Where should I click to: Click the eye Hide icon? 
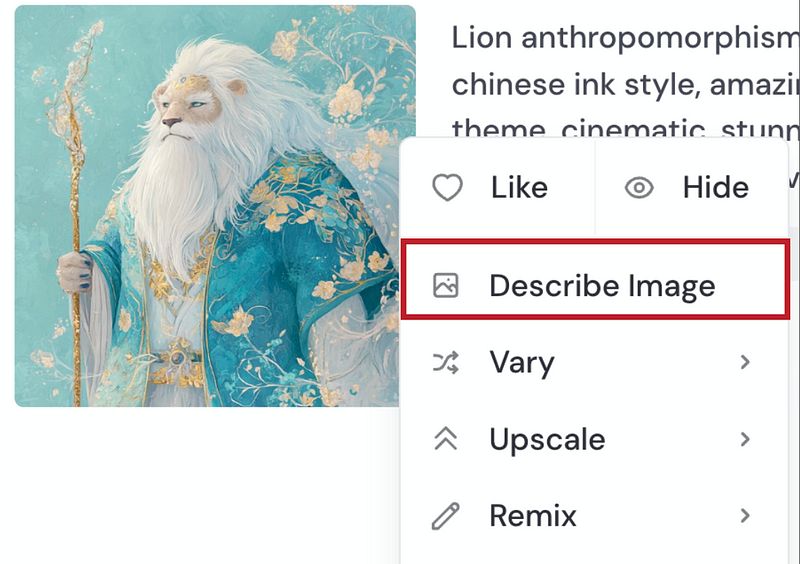pos(639,187)
